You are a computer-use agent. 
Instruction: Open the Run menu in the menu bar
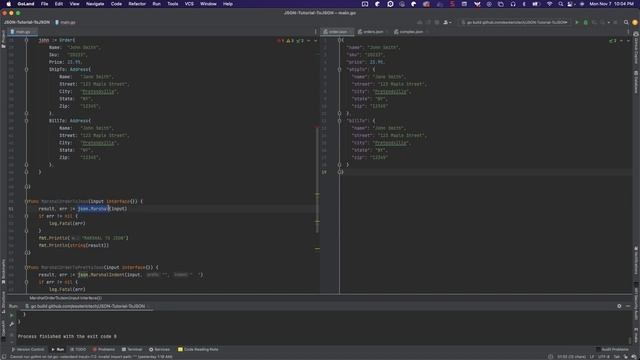tap(156, 4)
